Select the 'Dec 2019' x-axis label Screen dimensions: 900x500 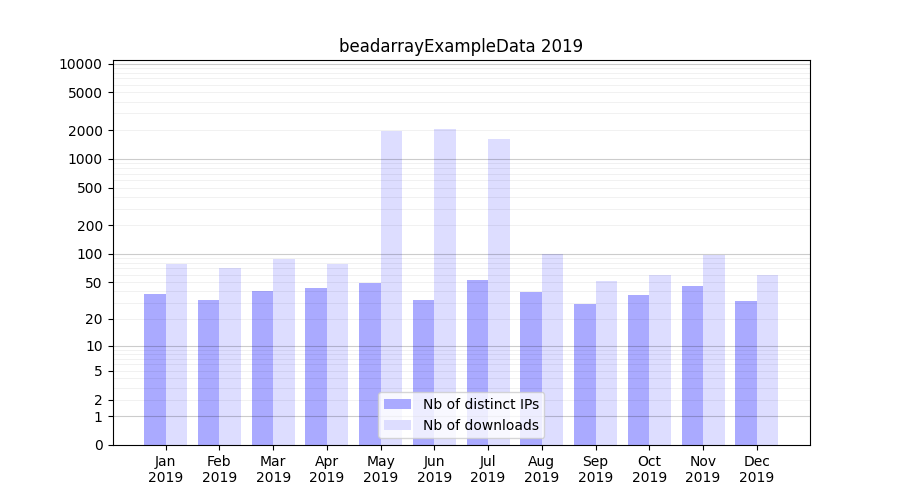pyautogui.click(x=756, y=469)
